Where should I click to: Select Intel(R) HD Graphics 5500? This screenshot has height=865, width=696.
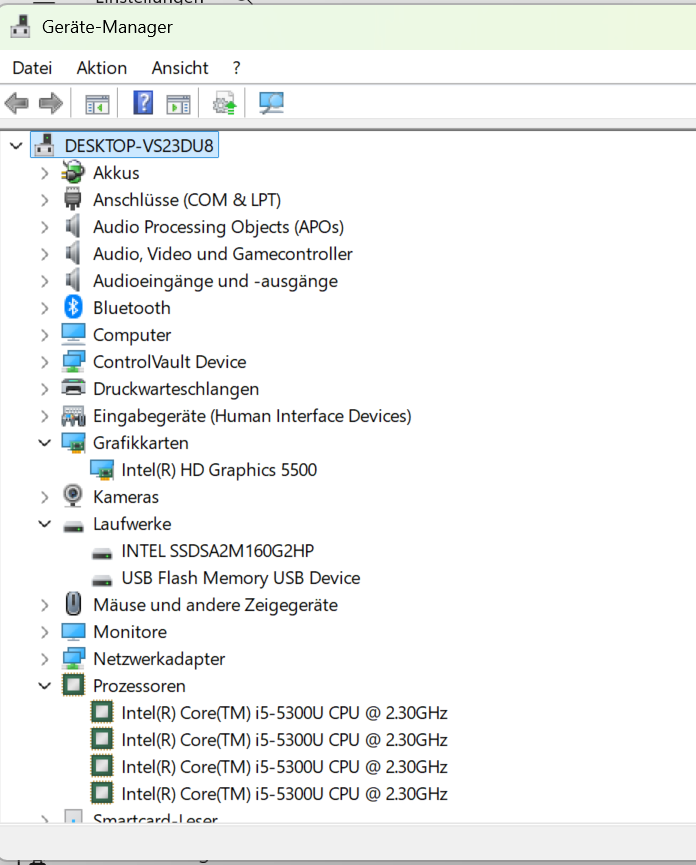[219, 470]
